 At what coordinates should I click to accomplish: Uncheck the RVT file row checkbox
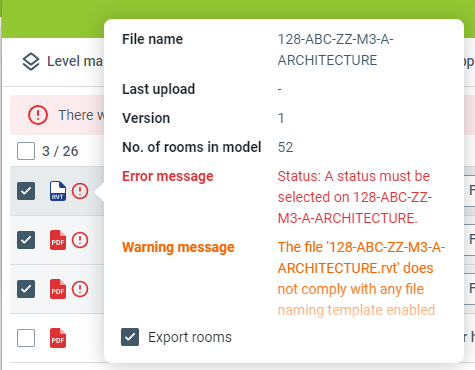click(x=26, y=191)
